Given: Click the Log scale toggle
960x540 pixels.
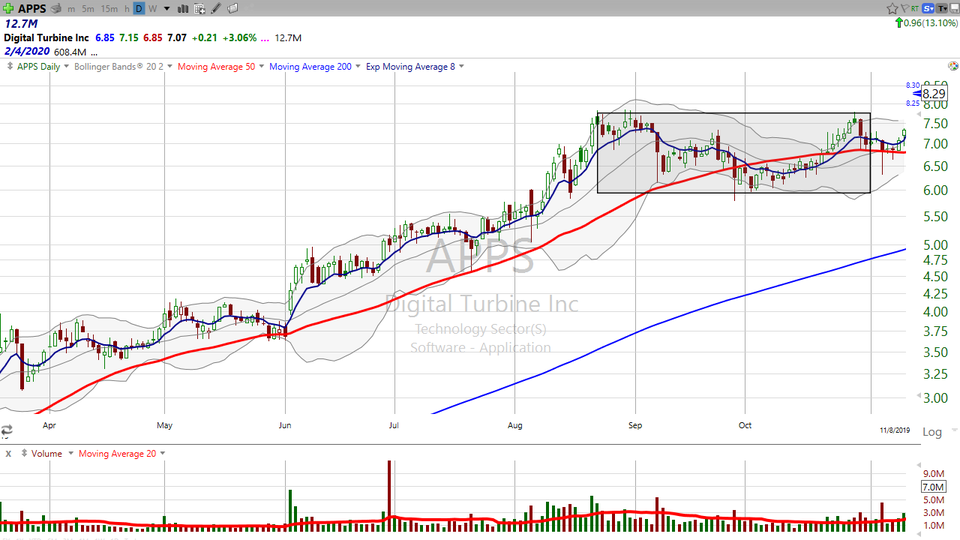Looking at the screenshot, I should (932, 432).
